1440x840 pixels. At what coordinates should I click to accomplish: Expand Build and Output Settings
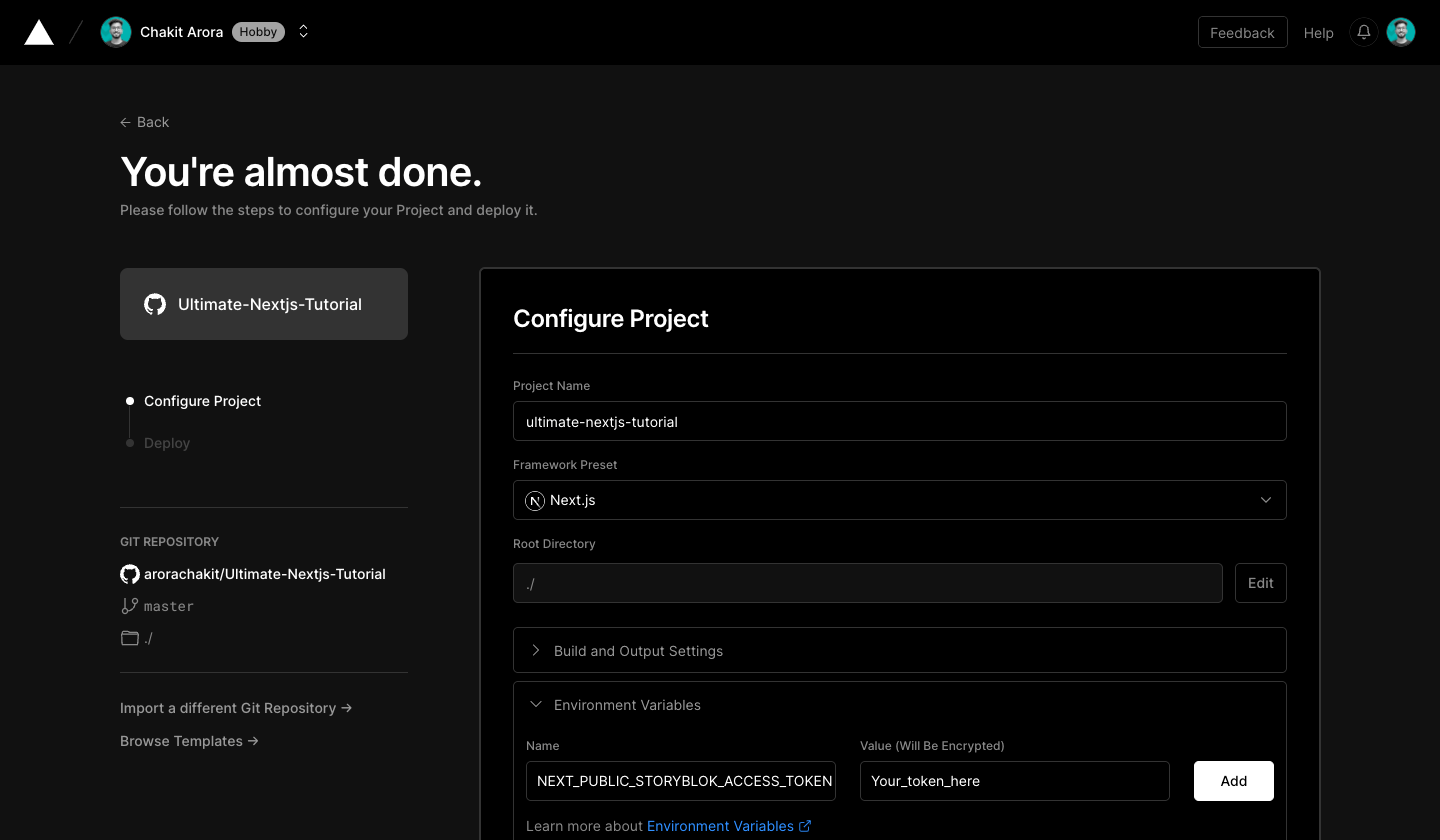pyautogui.click(x=900, y=650)
